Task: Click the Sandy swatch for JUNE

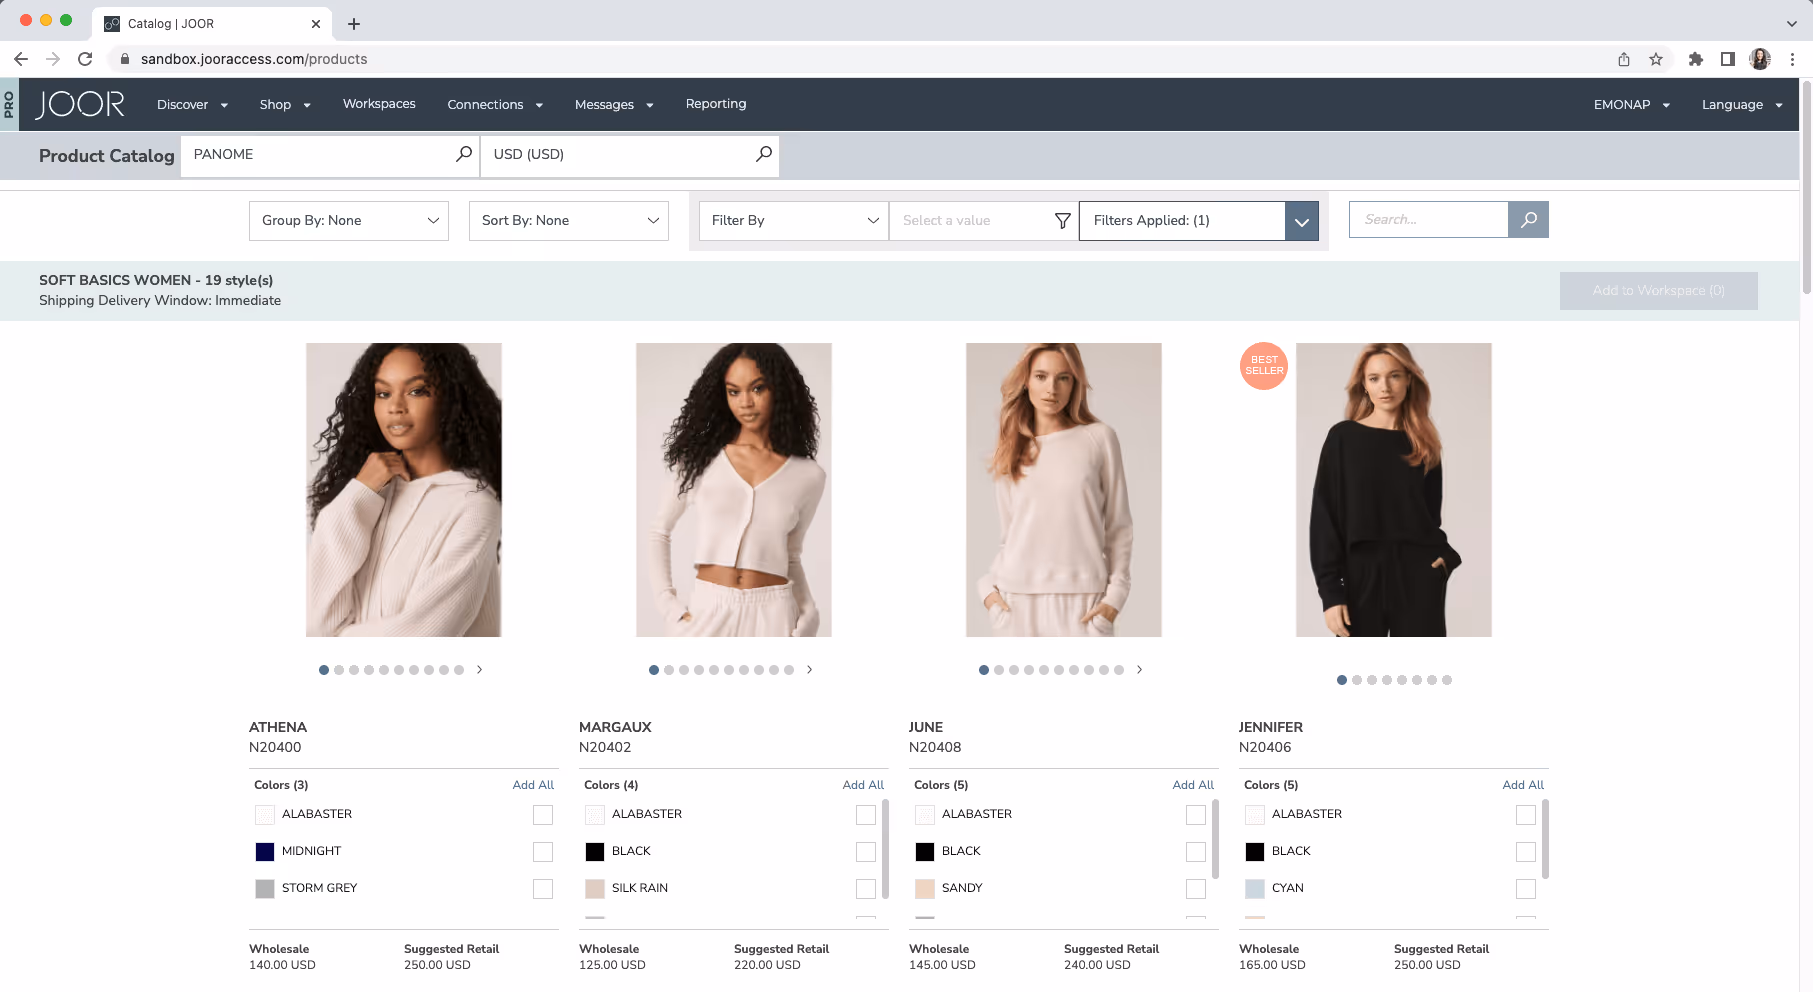Action: (x=925, y=889)
